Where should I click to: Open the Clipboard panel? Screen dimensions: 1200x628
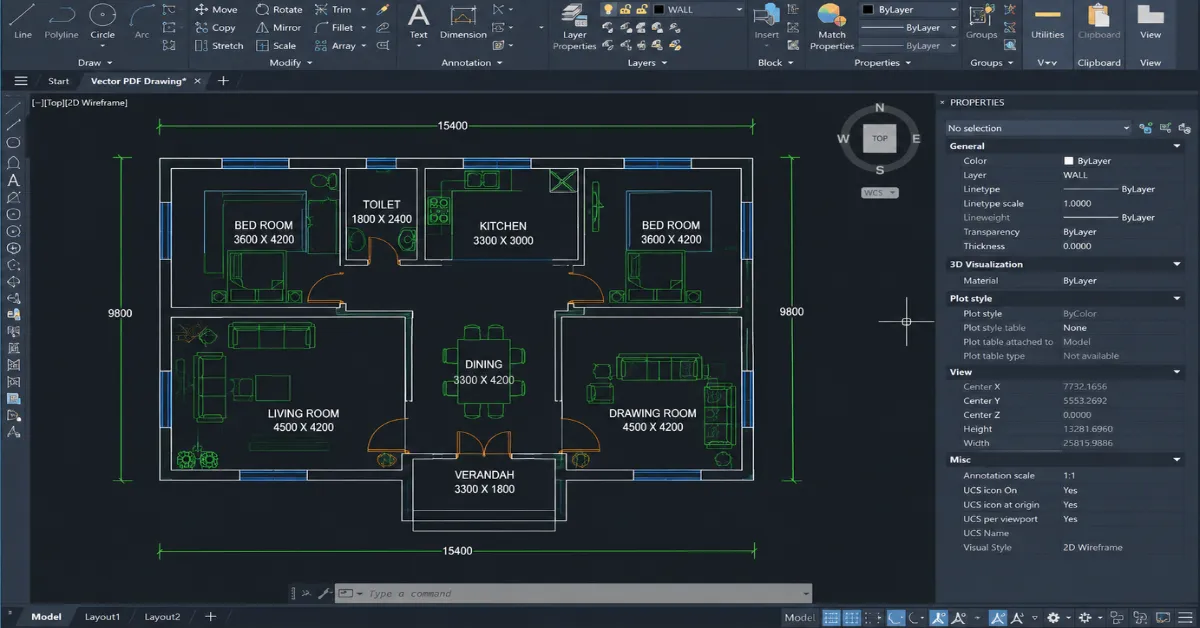[x=1099, y=21]
